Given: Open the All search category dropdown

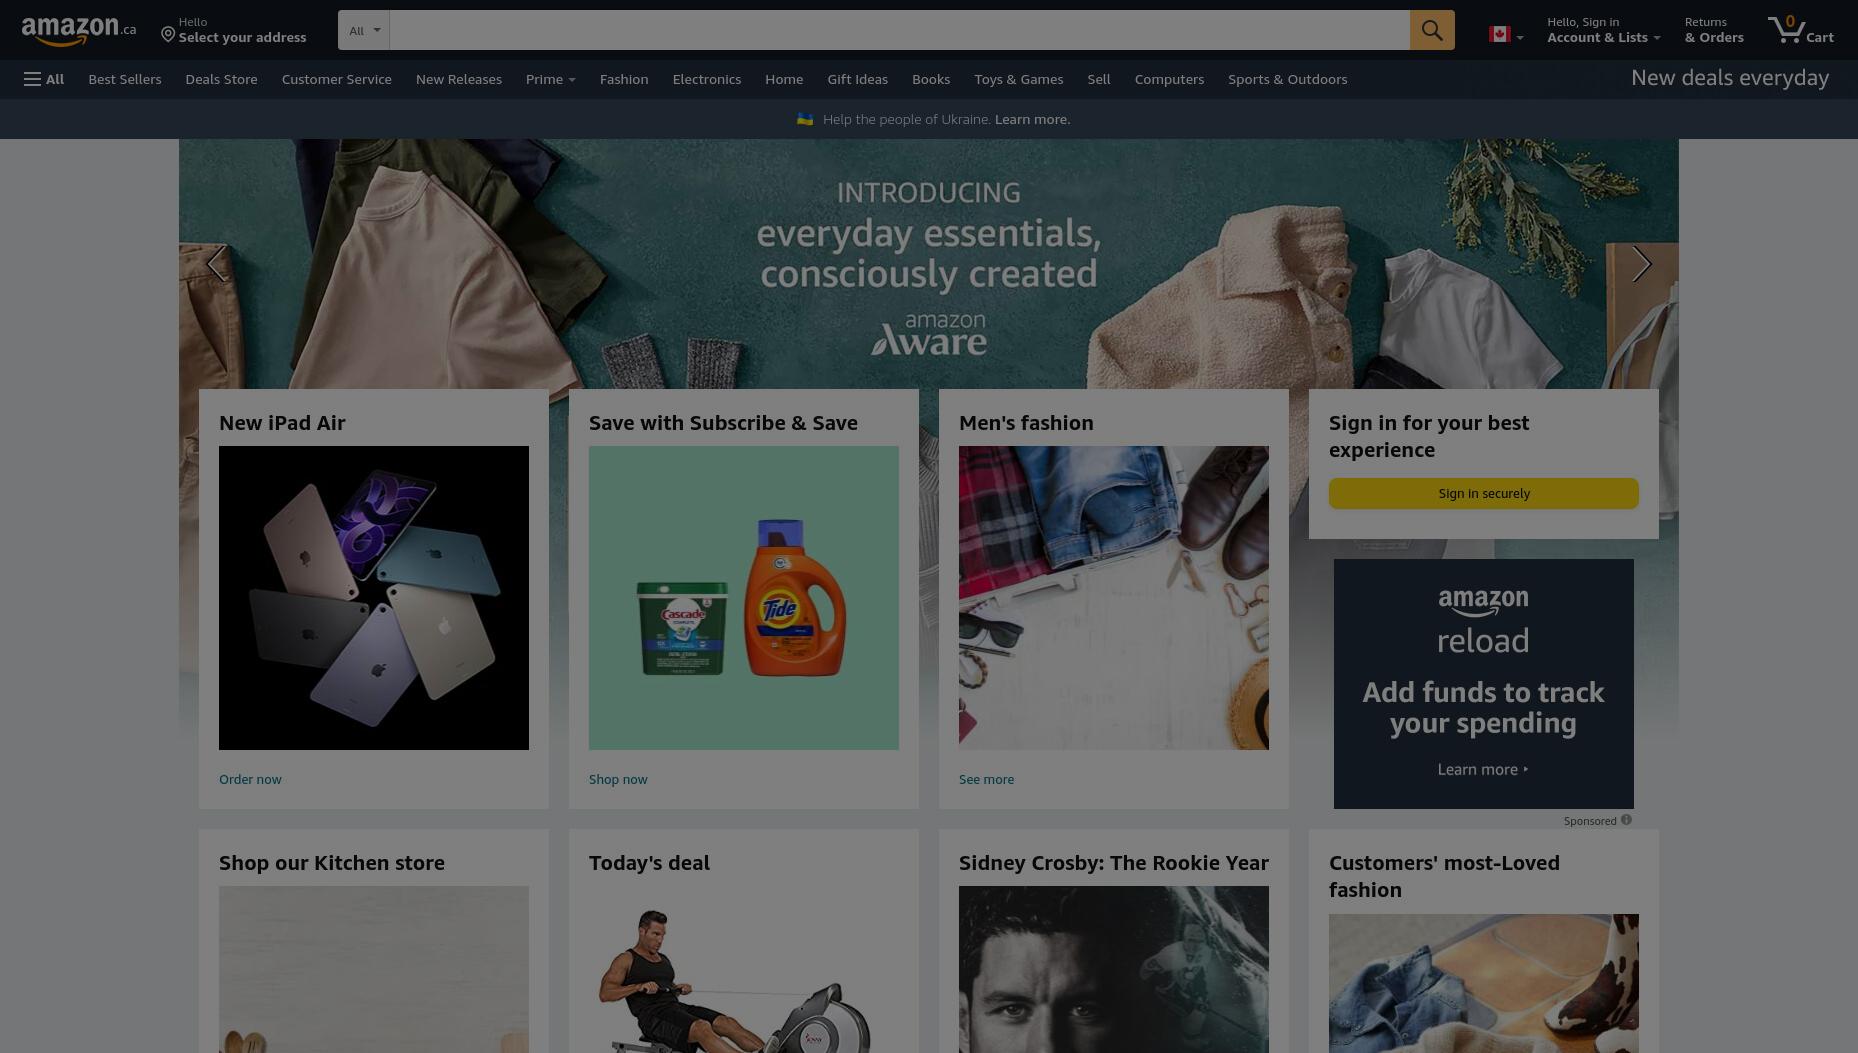Looking at the screenshot, I should 364,30.
